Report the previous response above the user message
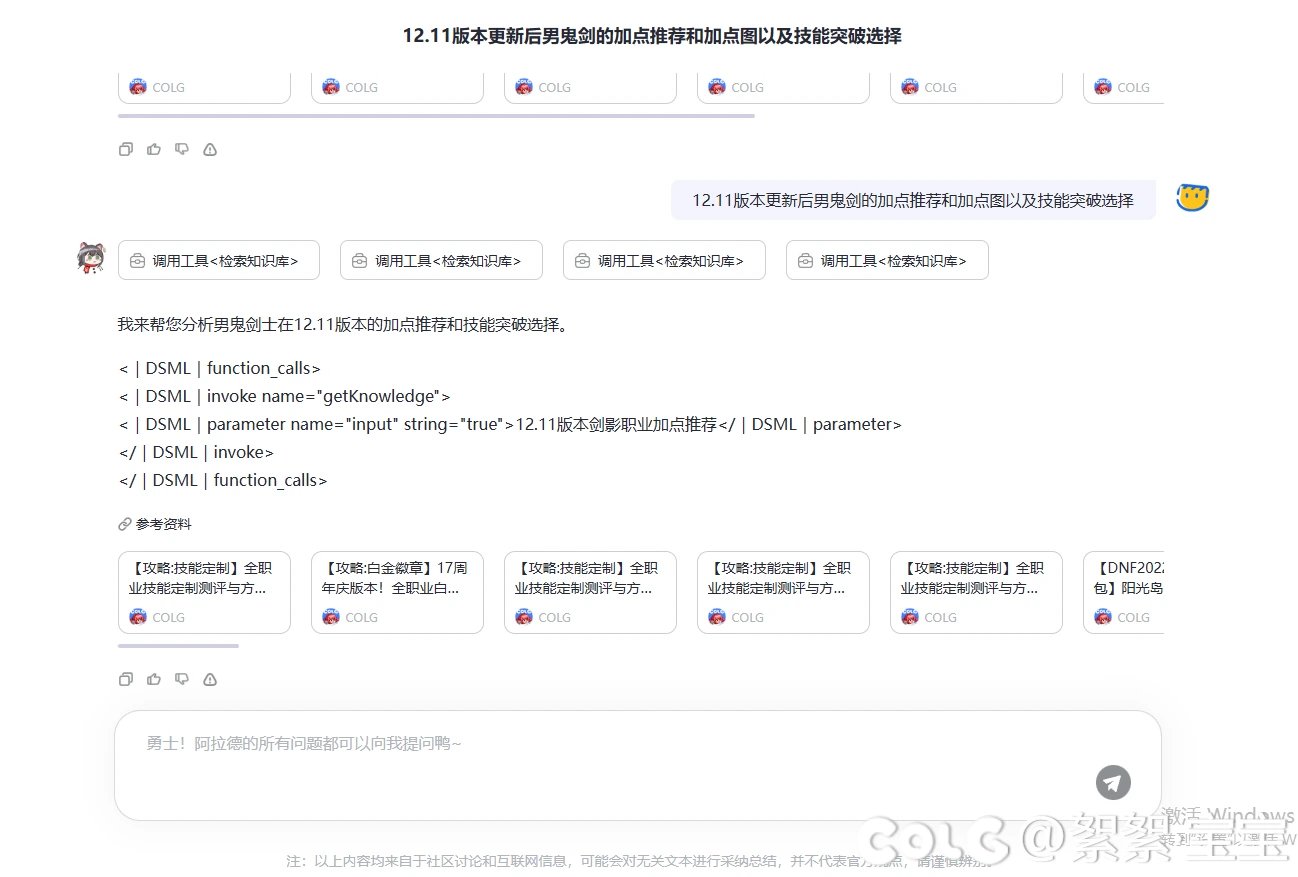 [210, 149]
